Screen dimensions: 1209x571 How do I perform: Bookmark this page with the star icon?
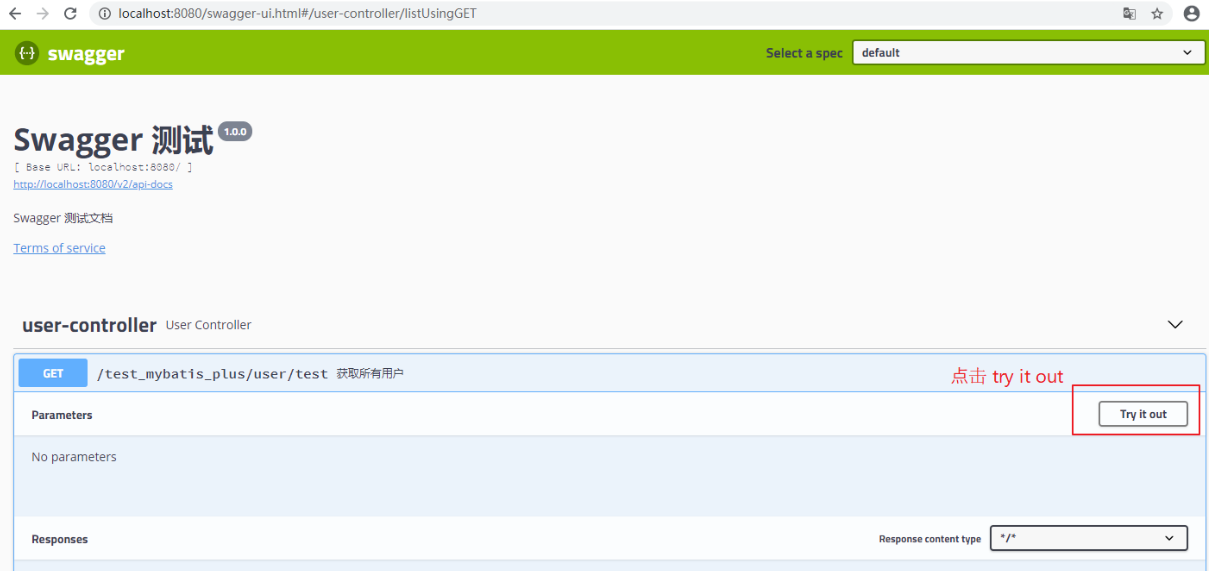1157,14
